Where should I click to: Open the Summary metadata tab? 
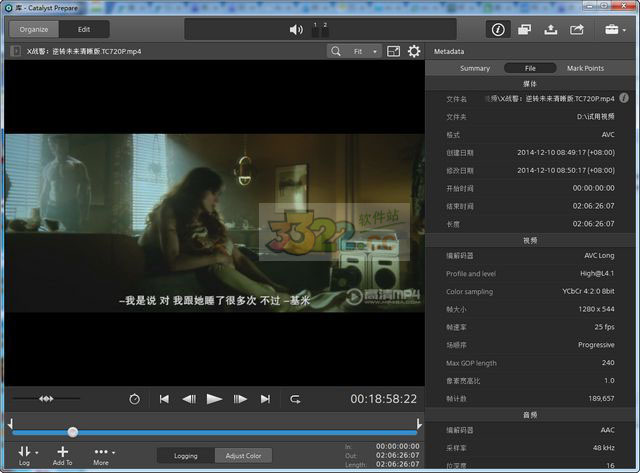pyautogui.click(x=475, y=68)
